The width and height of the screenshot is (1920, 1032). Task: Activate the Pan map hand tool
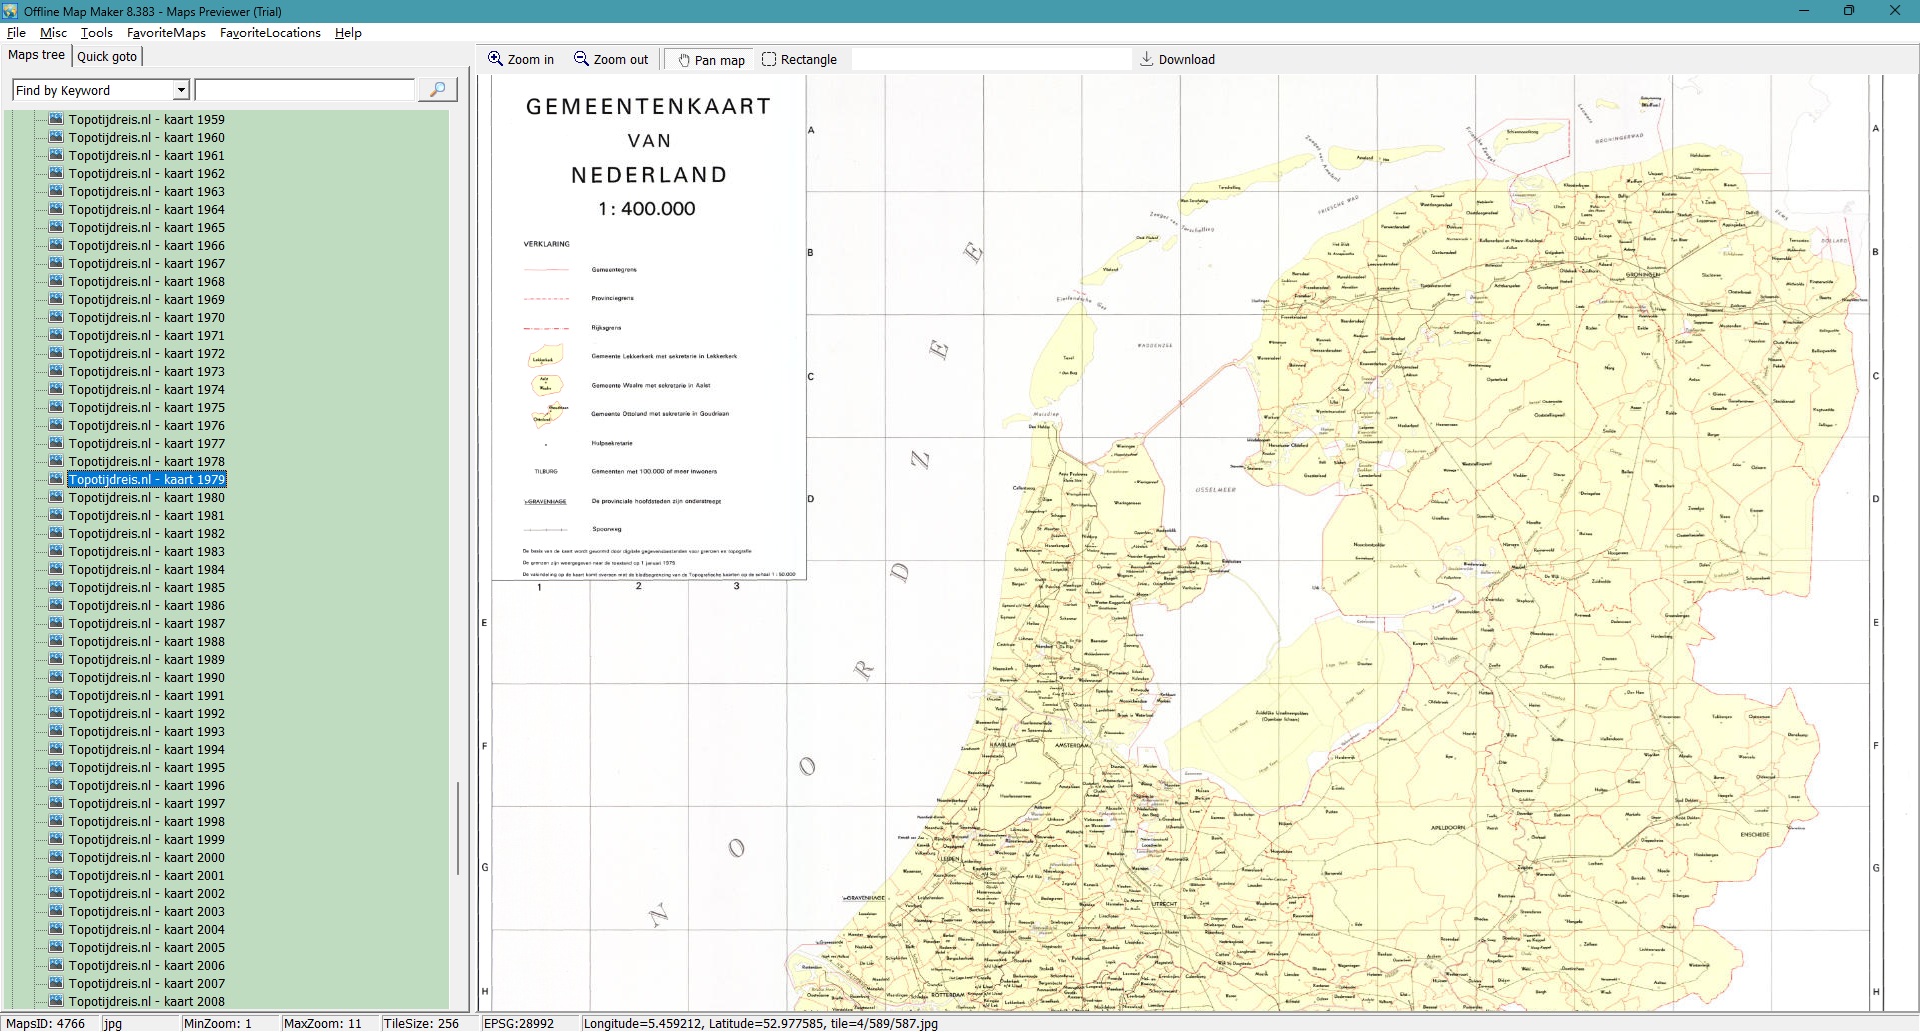[684, 60]
